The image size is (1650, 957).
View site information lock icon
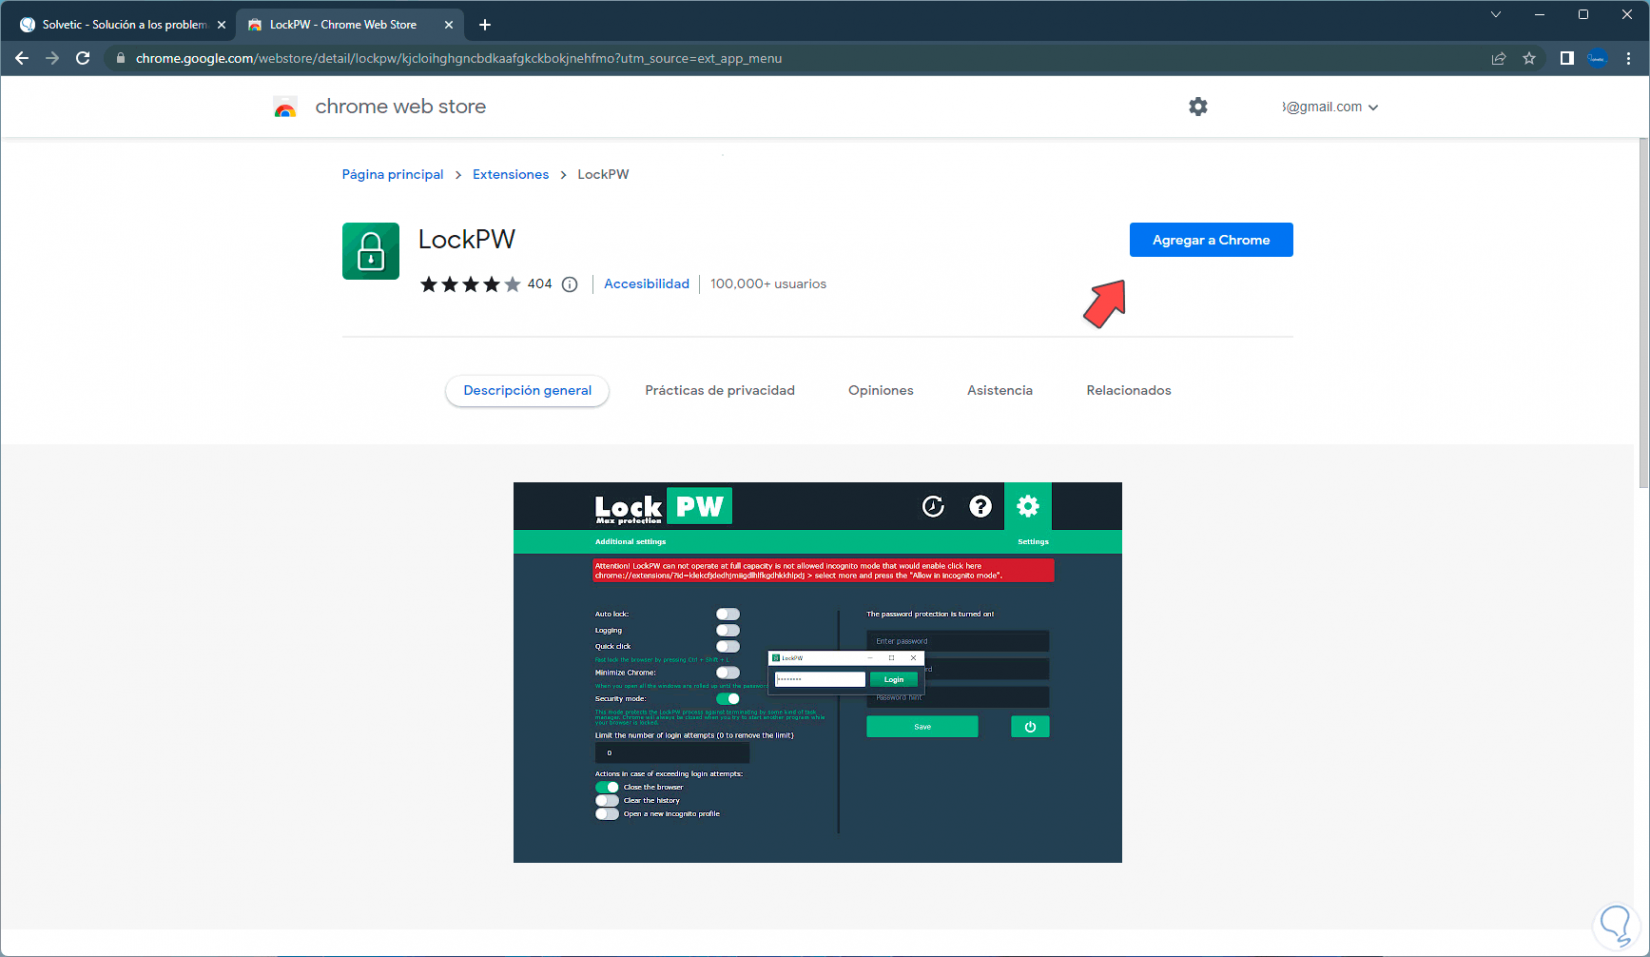(121, 58)
